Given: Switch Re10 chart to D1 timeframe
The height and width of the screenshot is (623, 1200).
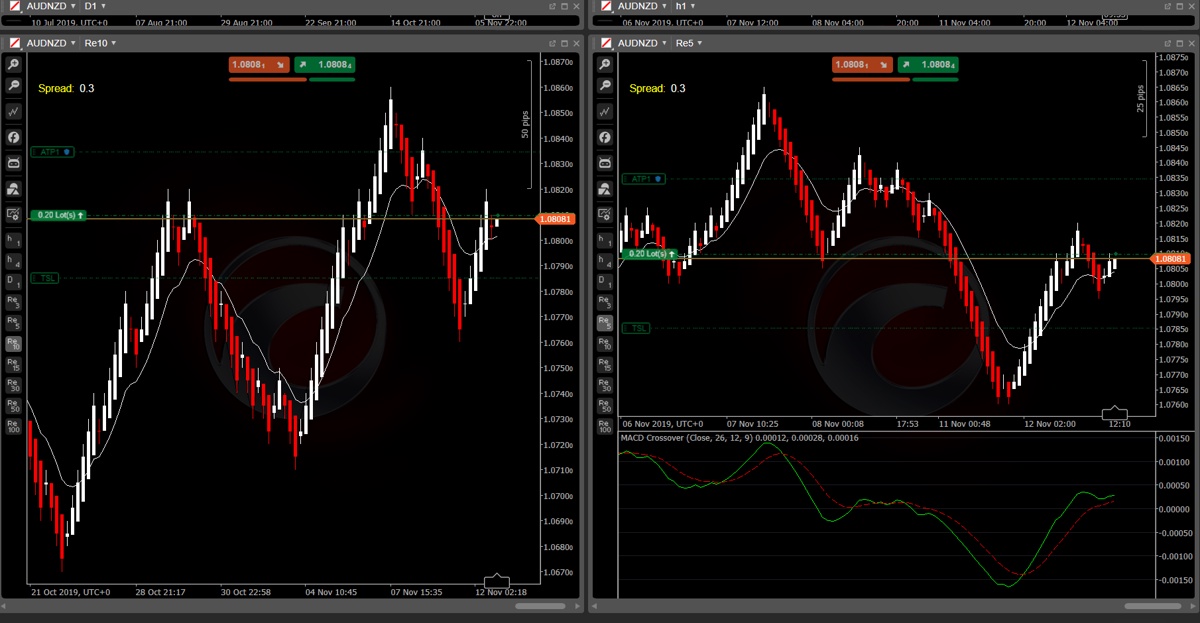Looking at the screenshot, I should tap(14, 282).
